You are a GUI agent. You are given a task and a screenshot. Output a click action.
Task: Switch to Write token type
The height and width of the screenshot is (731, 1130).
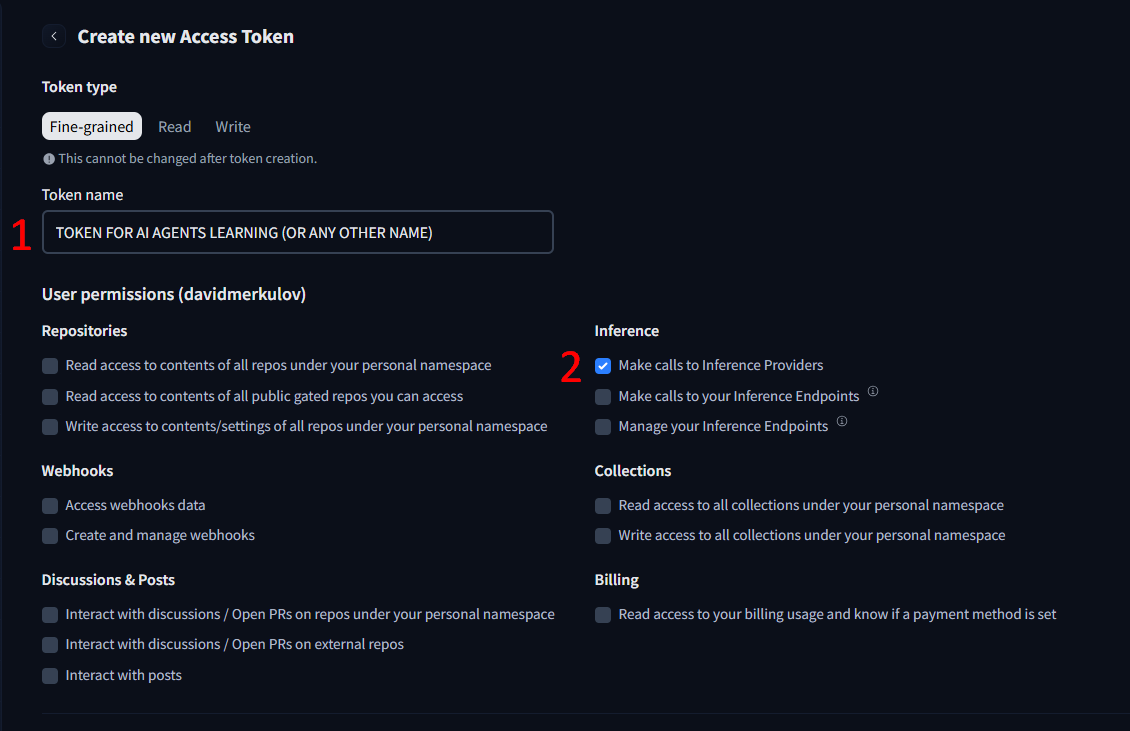[233, 127]
